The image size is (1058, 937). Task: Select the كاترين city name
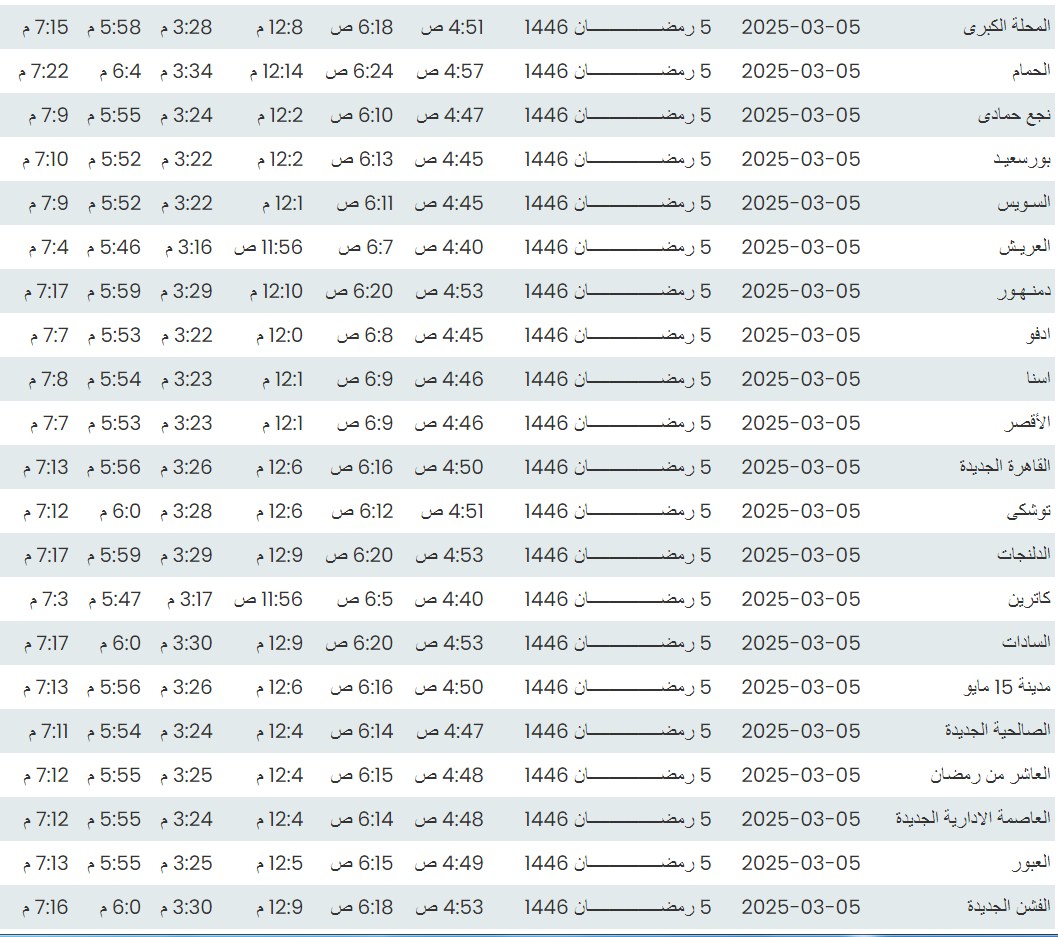[1029, 600]
